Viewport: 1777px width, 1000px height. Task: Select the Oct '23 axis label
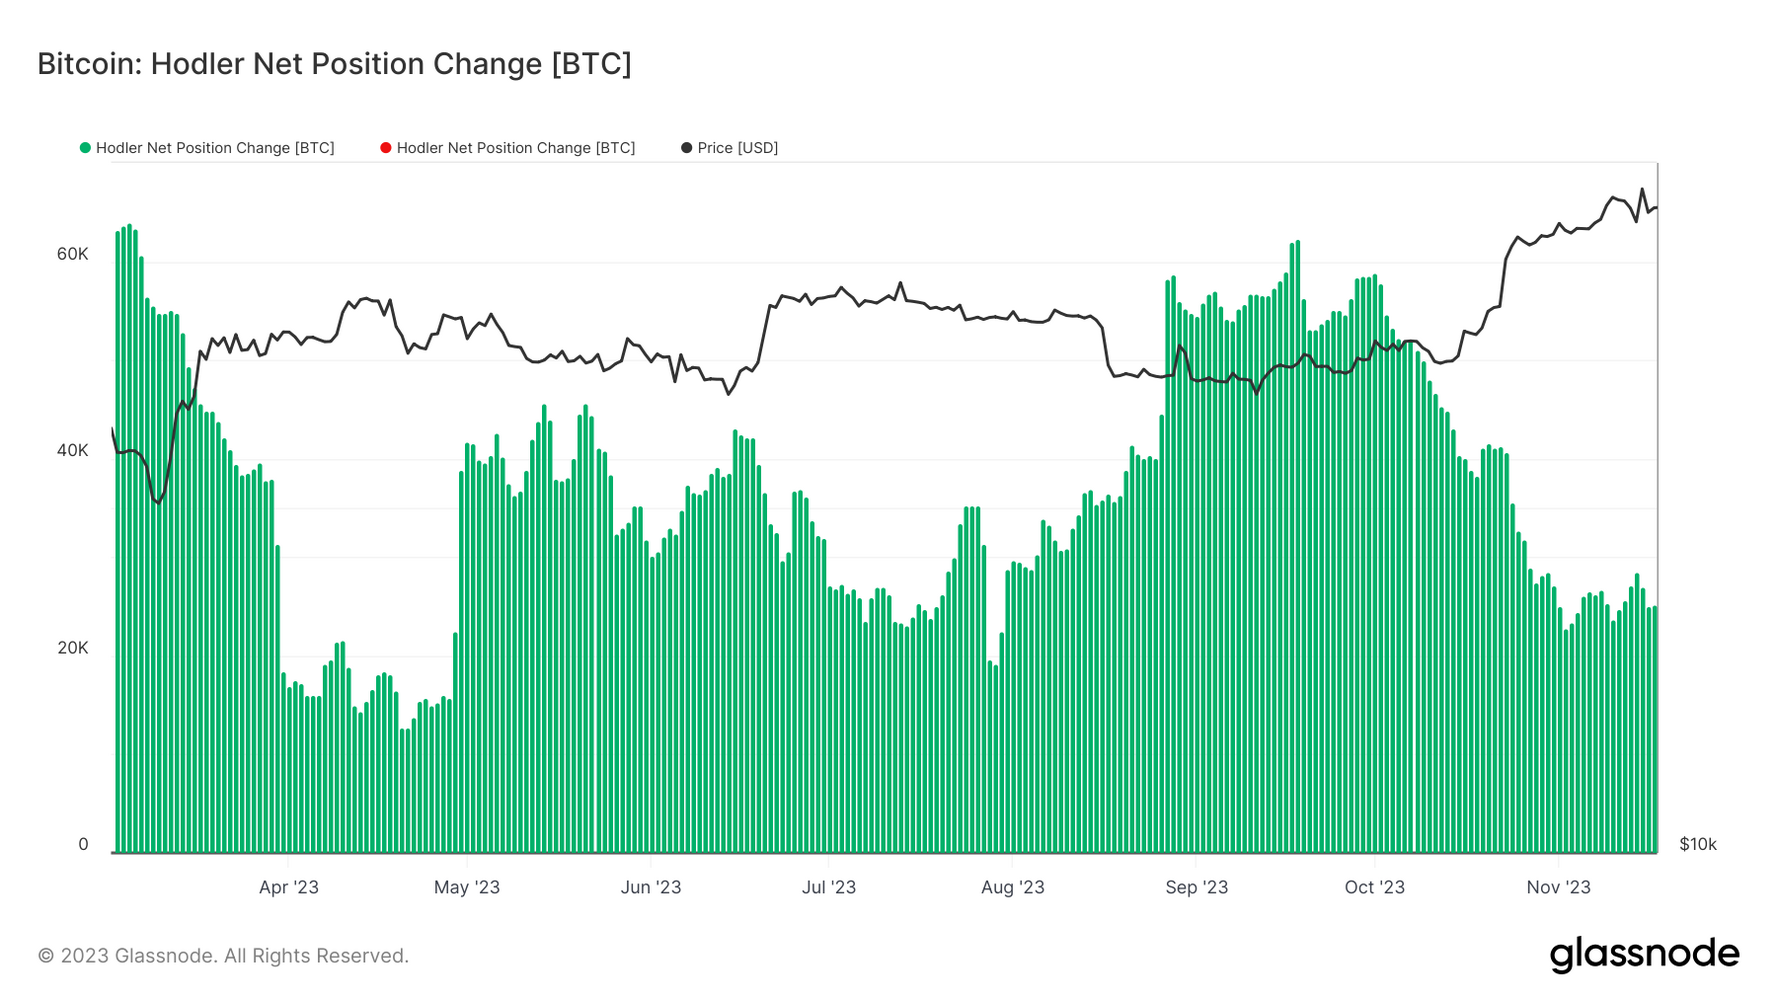[1374, 887]
